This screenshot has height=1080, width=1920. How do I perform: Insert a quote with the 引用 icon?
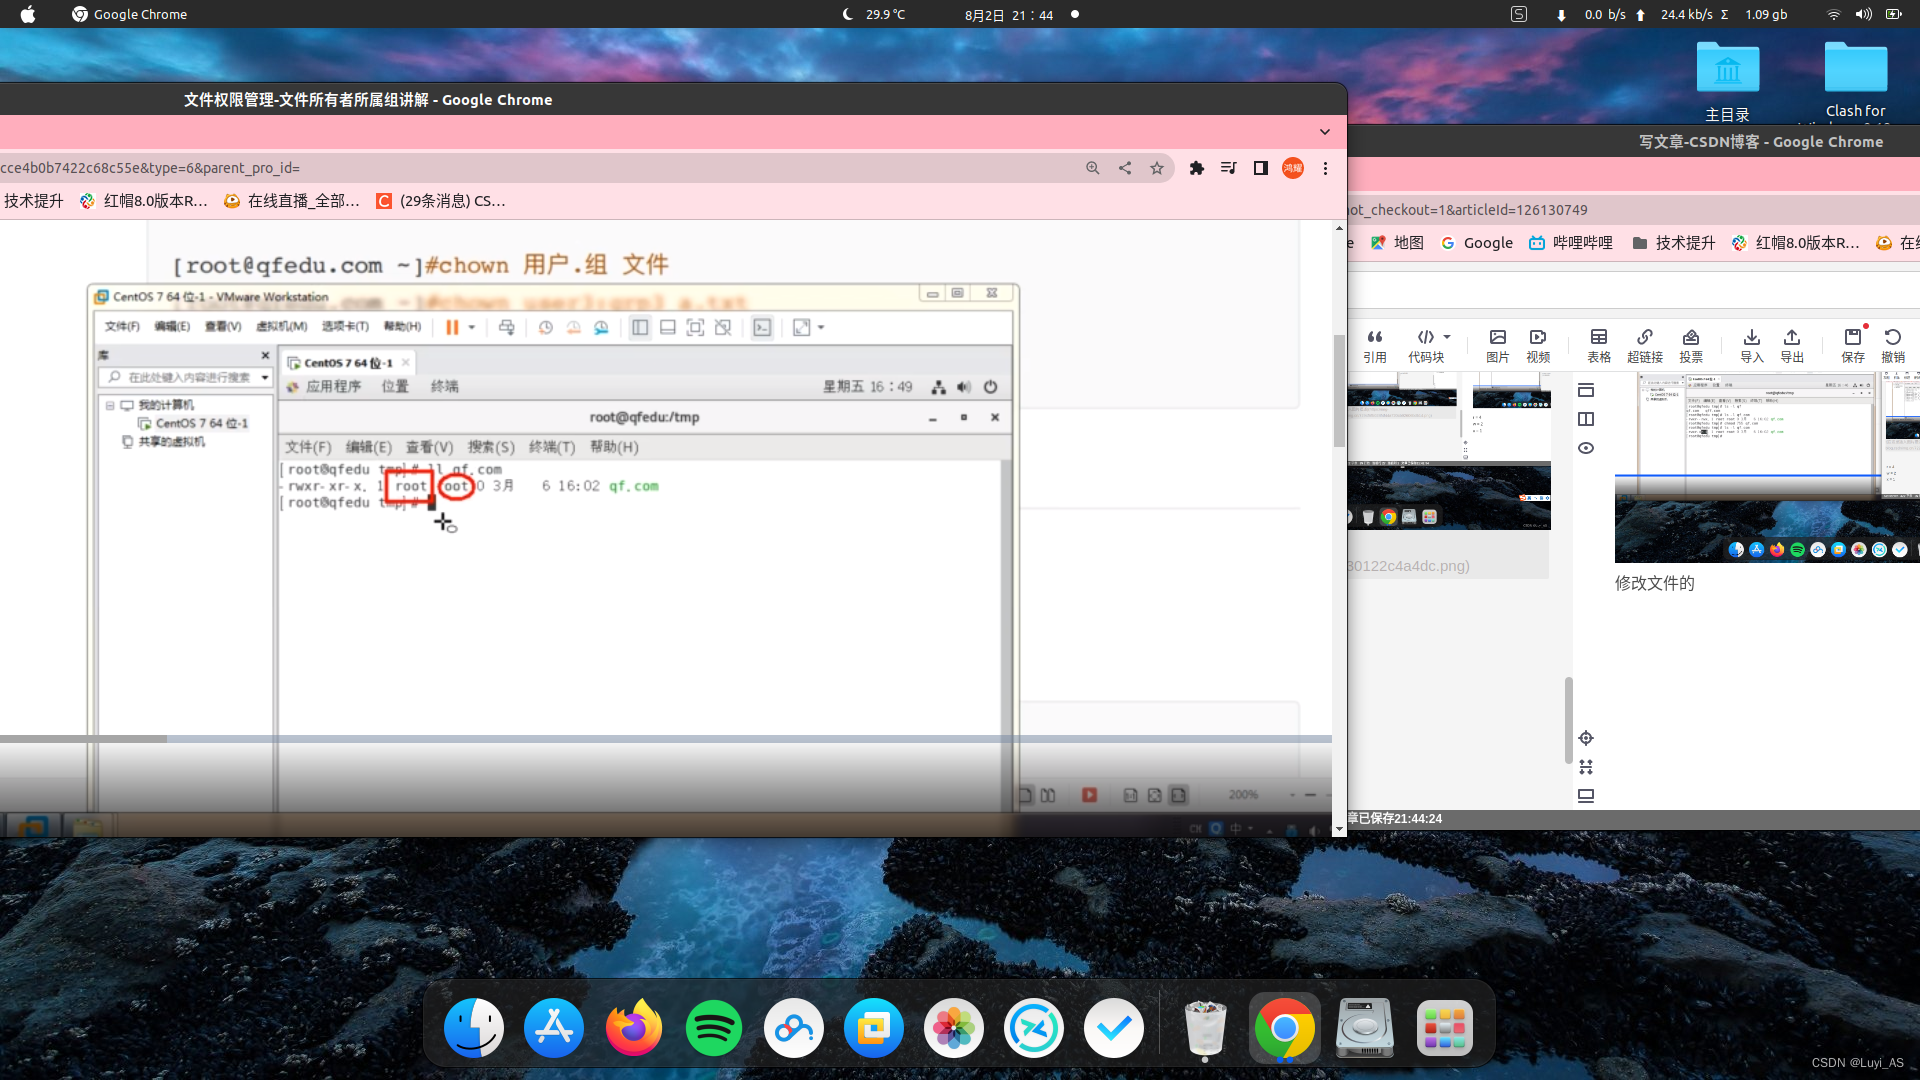coord(1375,346)
